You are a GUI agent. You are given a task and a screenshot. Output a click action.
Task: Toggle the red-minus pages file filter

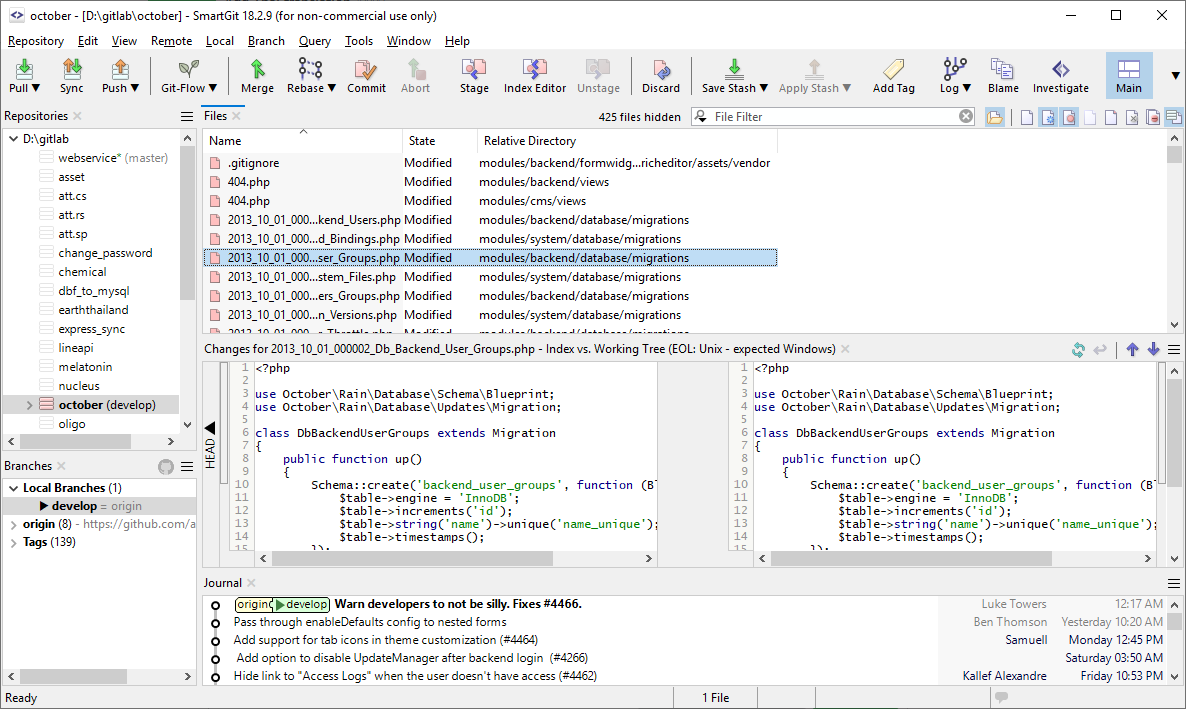tap(1153, 117)
